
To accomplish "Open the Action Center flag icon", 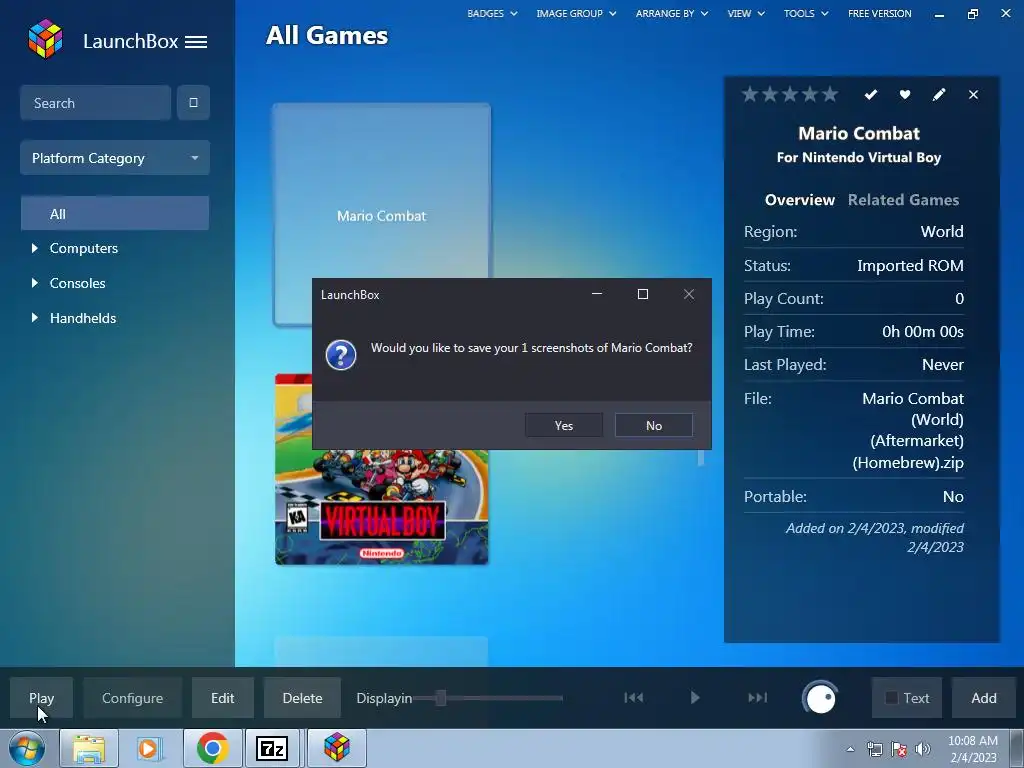I will pos(899,749).
